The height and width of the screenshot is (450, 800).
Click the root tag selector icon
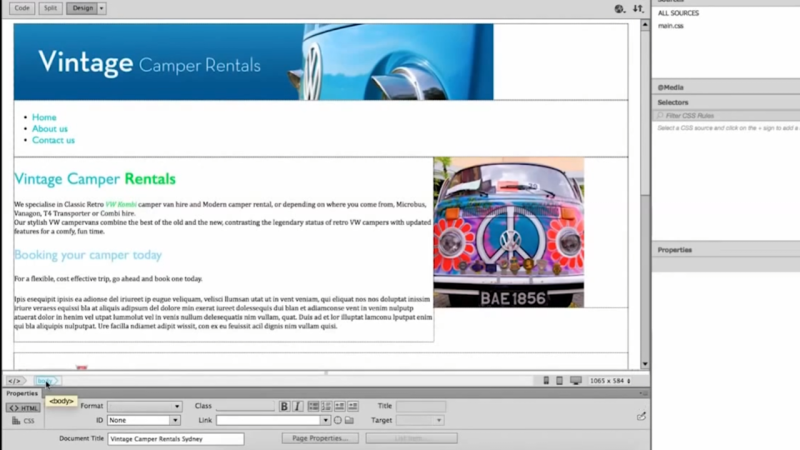15,381
